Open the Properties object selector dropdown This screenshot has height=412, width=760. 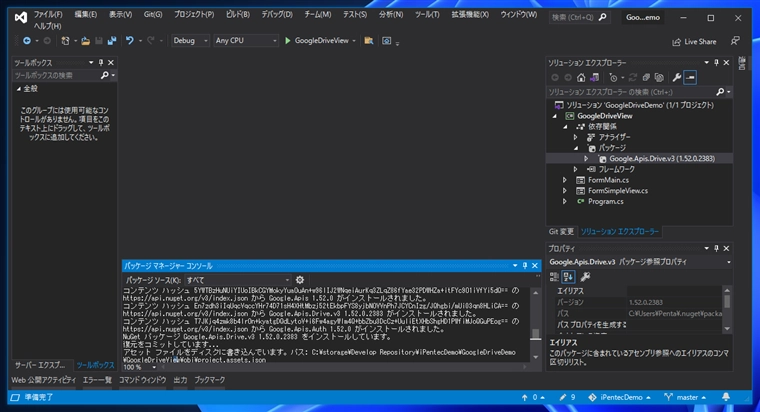(x=728, y=262)
